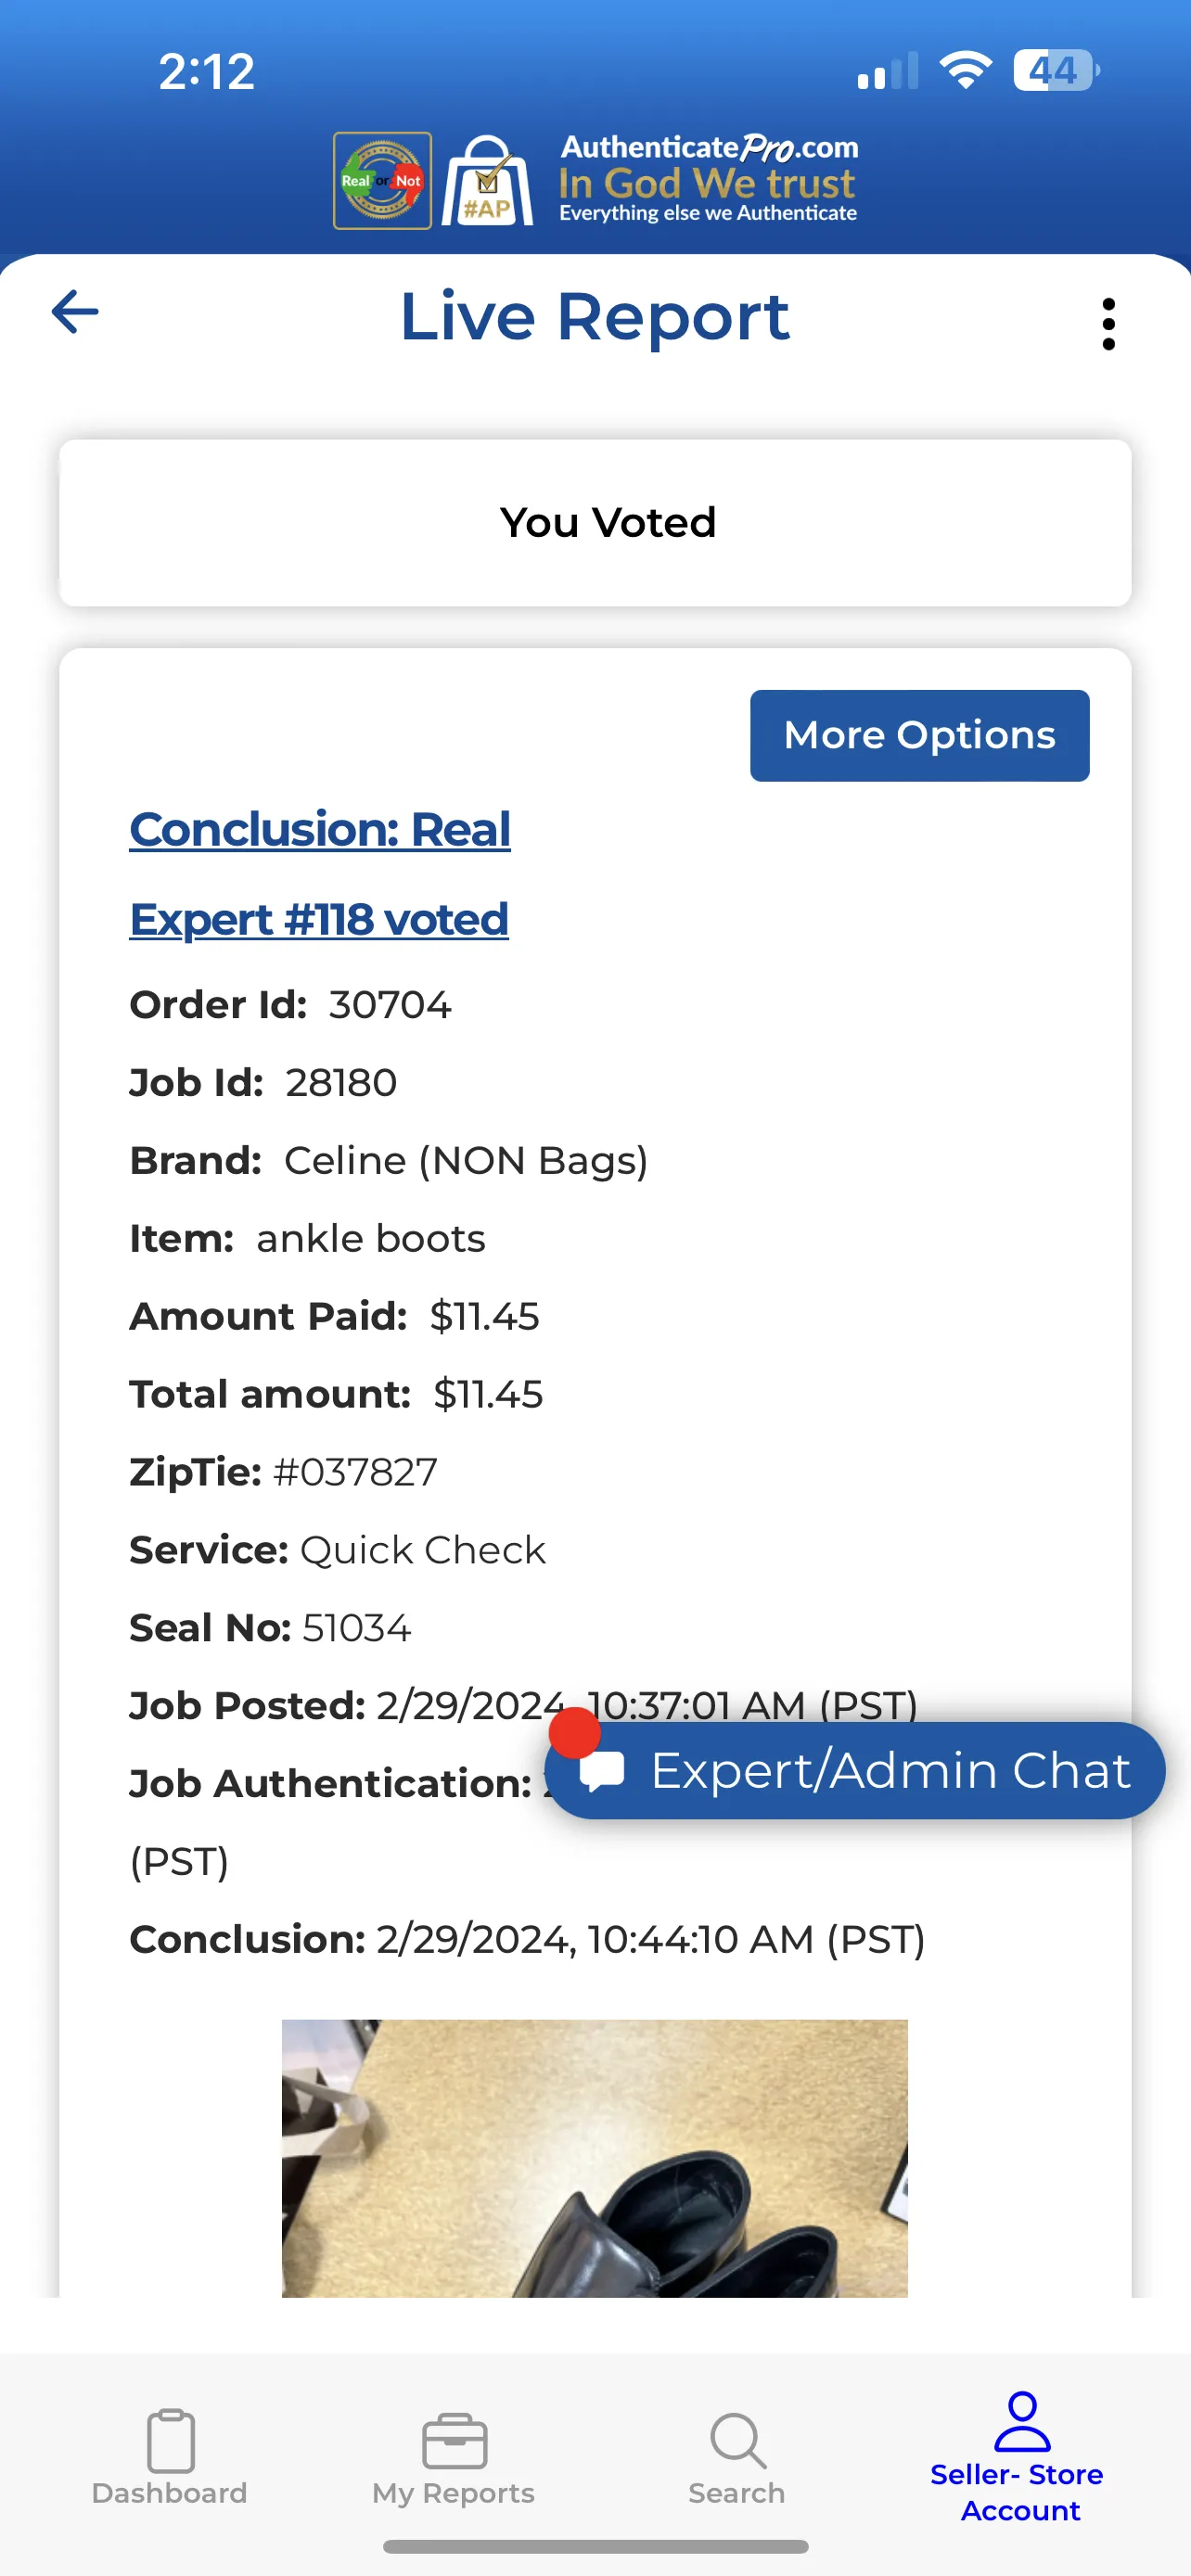Open the Search tab
1191x2576 pixels.
click(737, 2458)
